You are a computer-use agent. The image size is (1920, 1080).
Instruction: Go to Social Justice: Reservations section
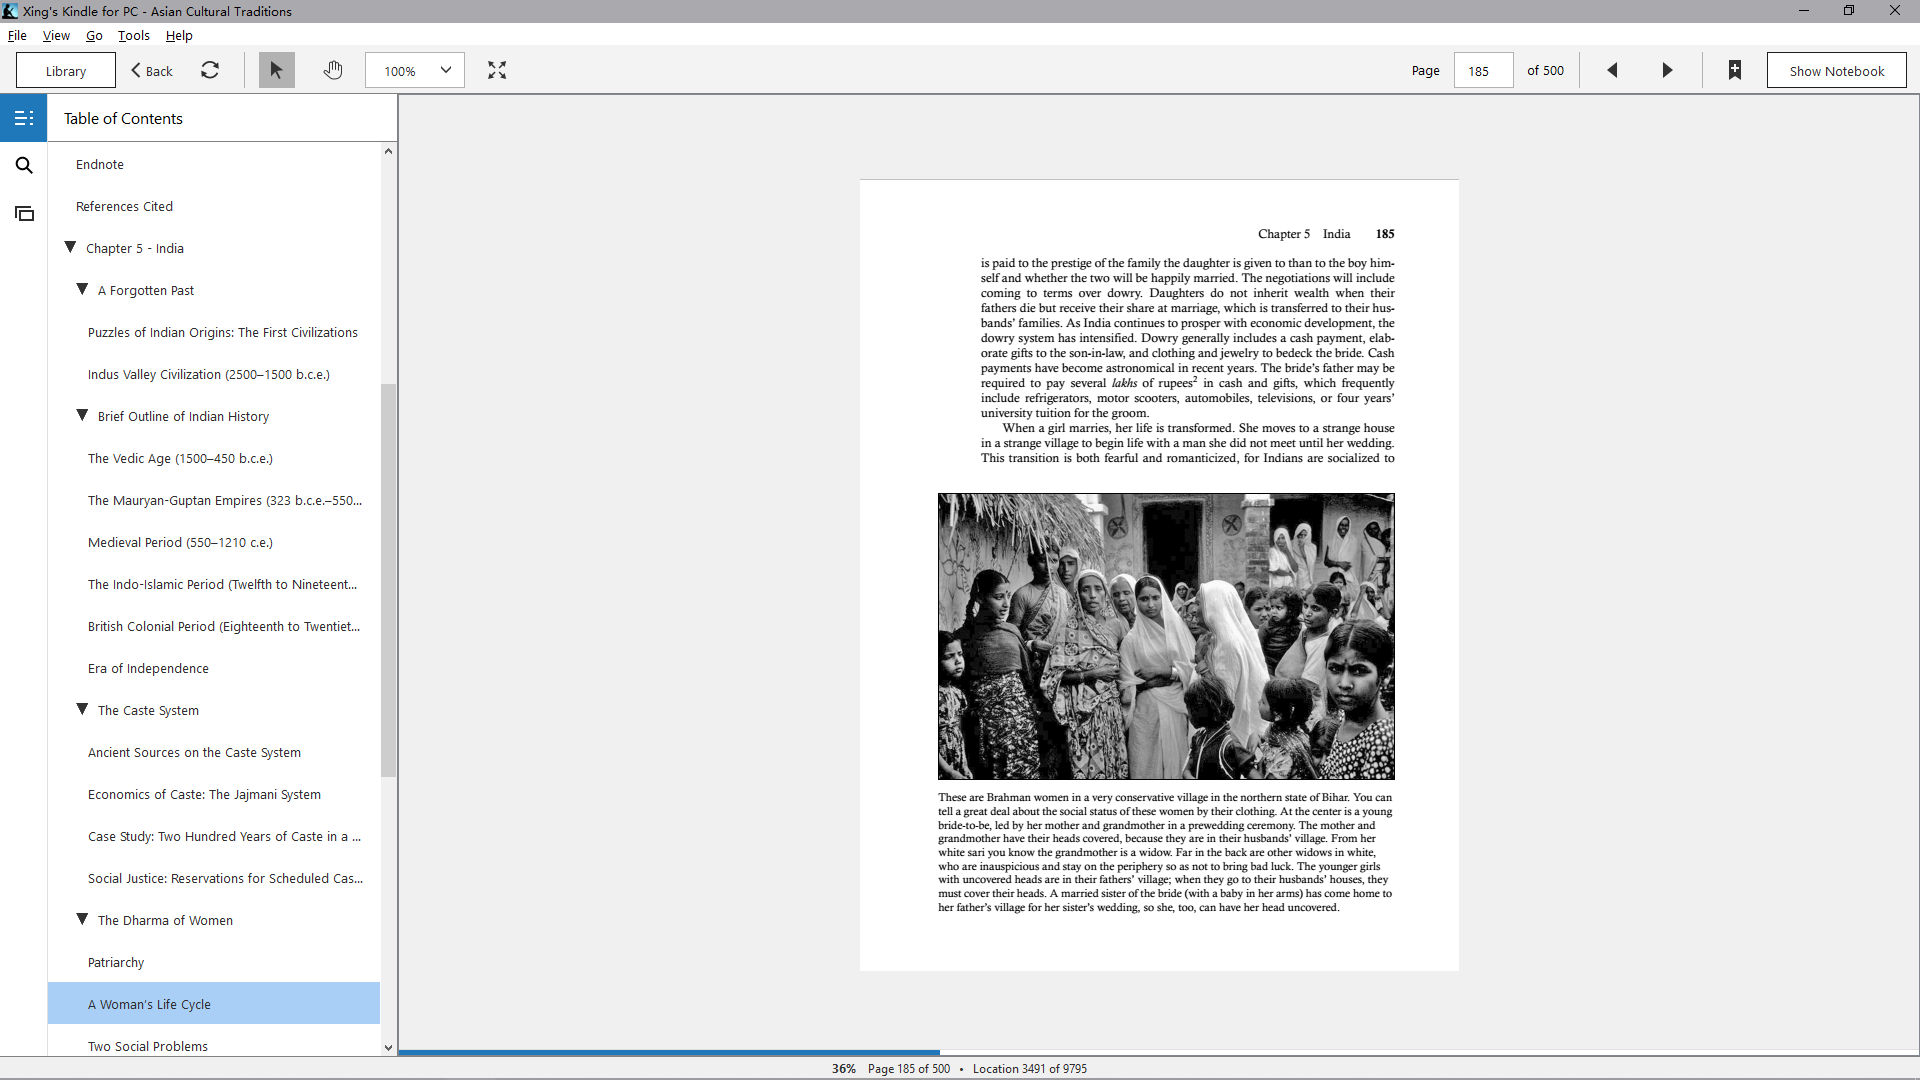[x=214, y=878]
